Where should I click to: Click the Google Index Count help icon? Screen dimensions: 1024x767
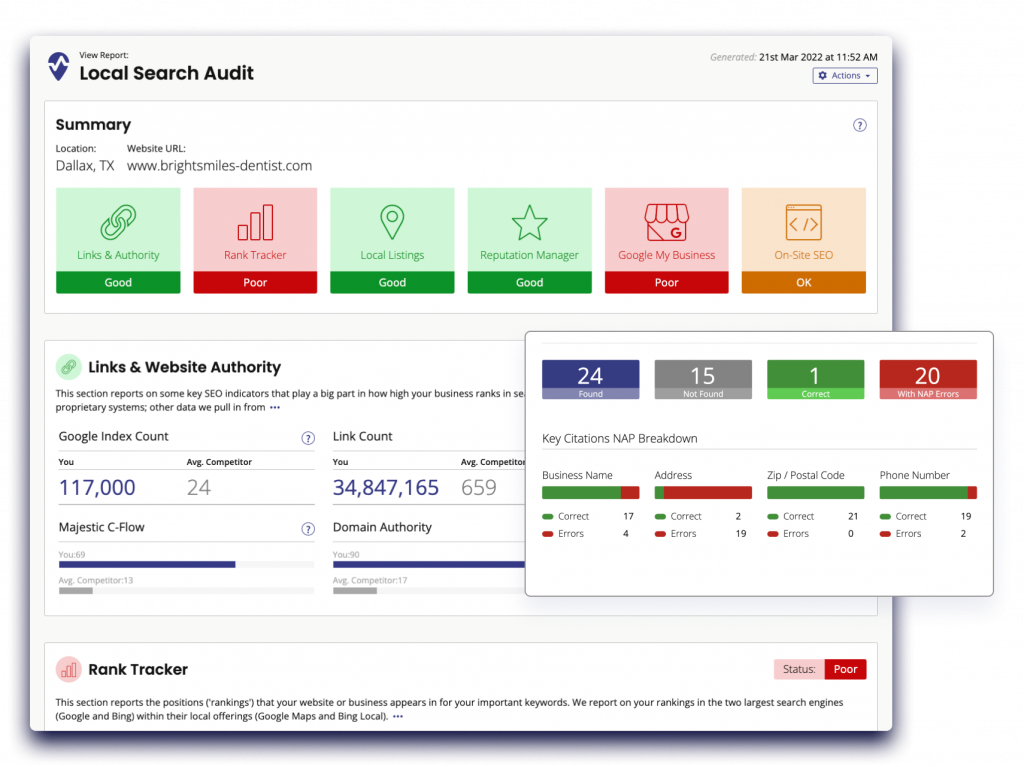[308, 438]
